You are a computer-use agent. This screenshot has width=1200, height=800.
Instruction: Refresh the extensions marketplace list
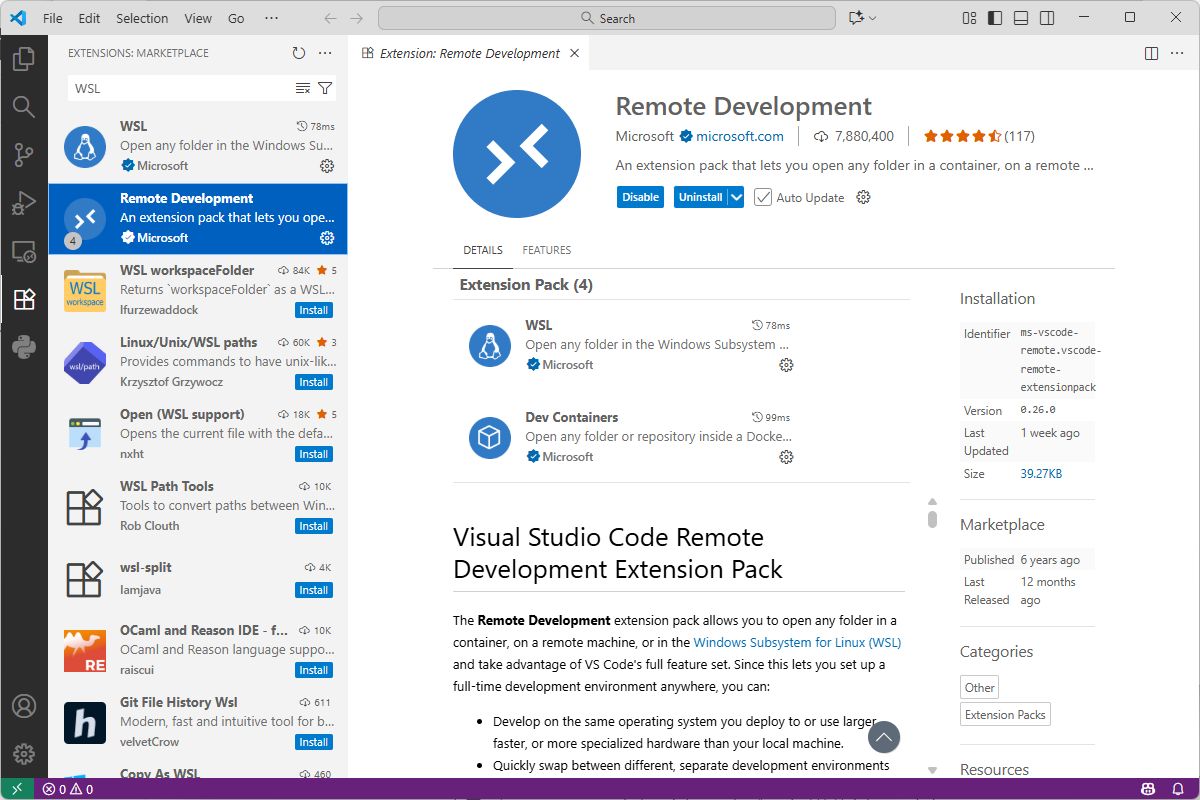click(299, 53)
